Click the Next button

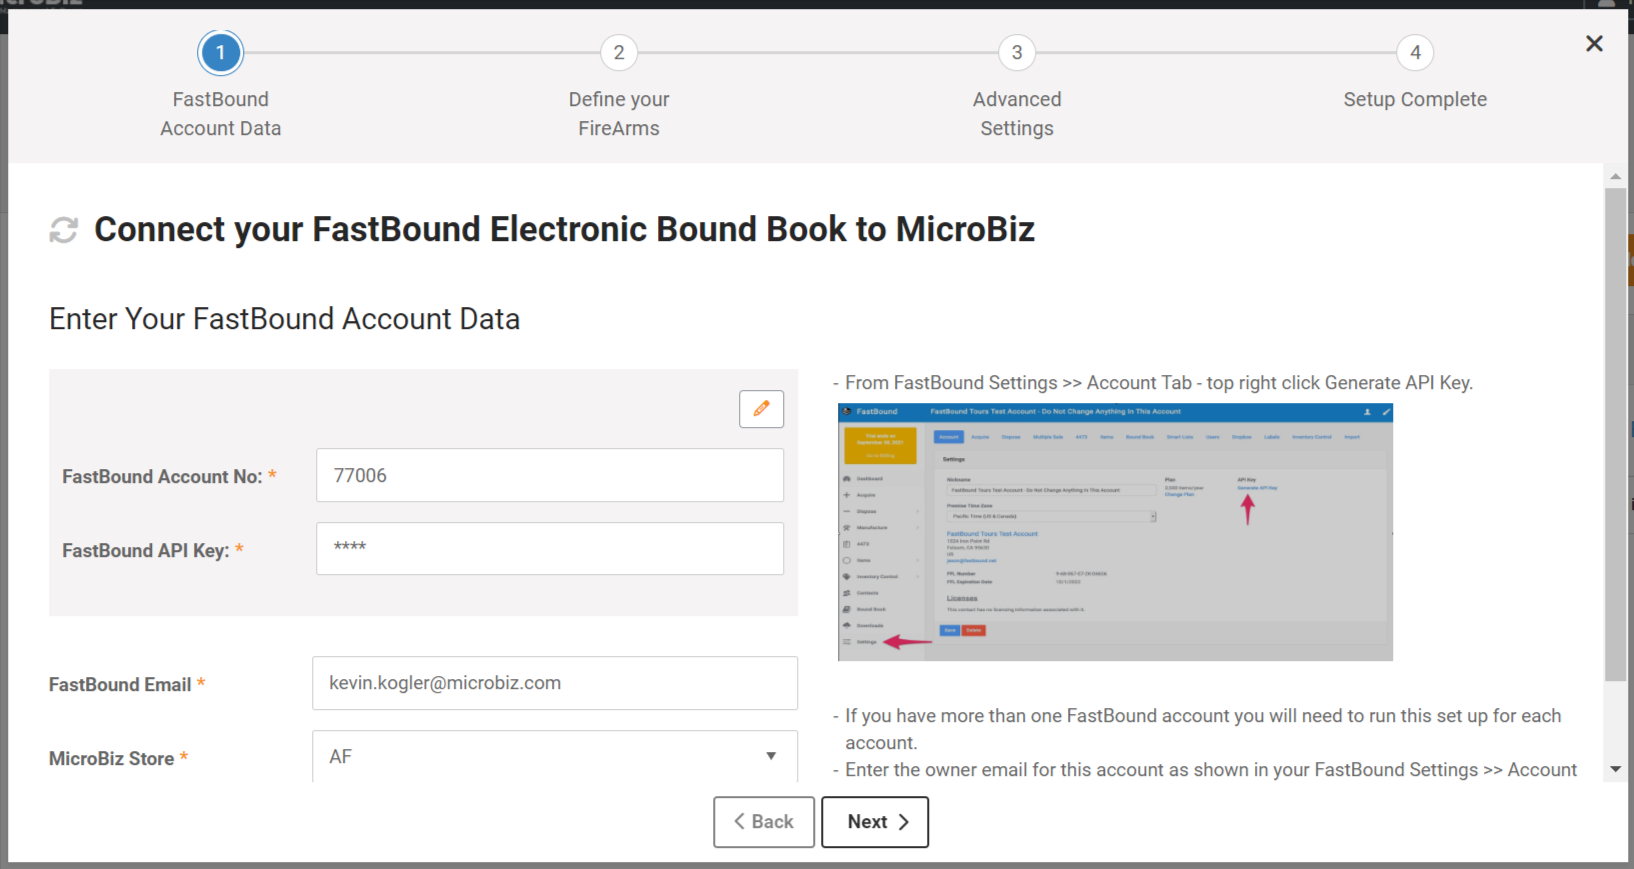[875, 822]
